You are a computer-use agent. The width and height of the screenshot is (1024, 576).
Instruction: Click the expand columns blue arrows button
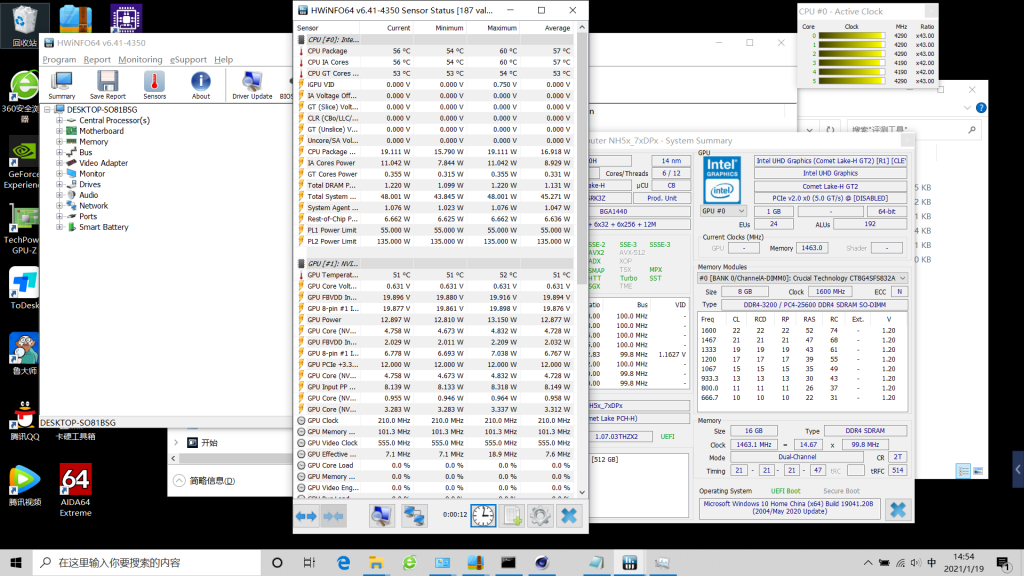click(306, 516)
